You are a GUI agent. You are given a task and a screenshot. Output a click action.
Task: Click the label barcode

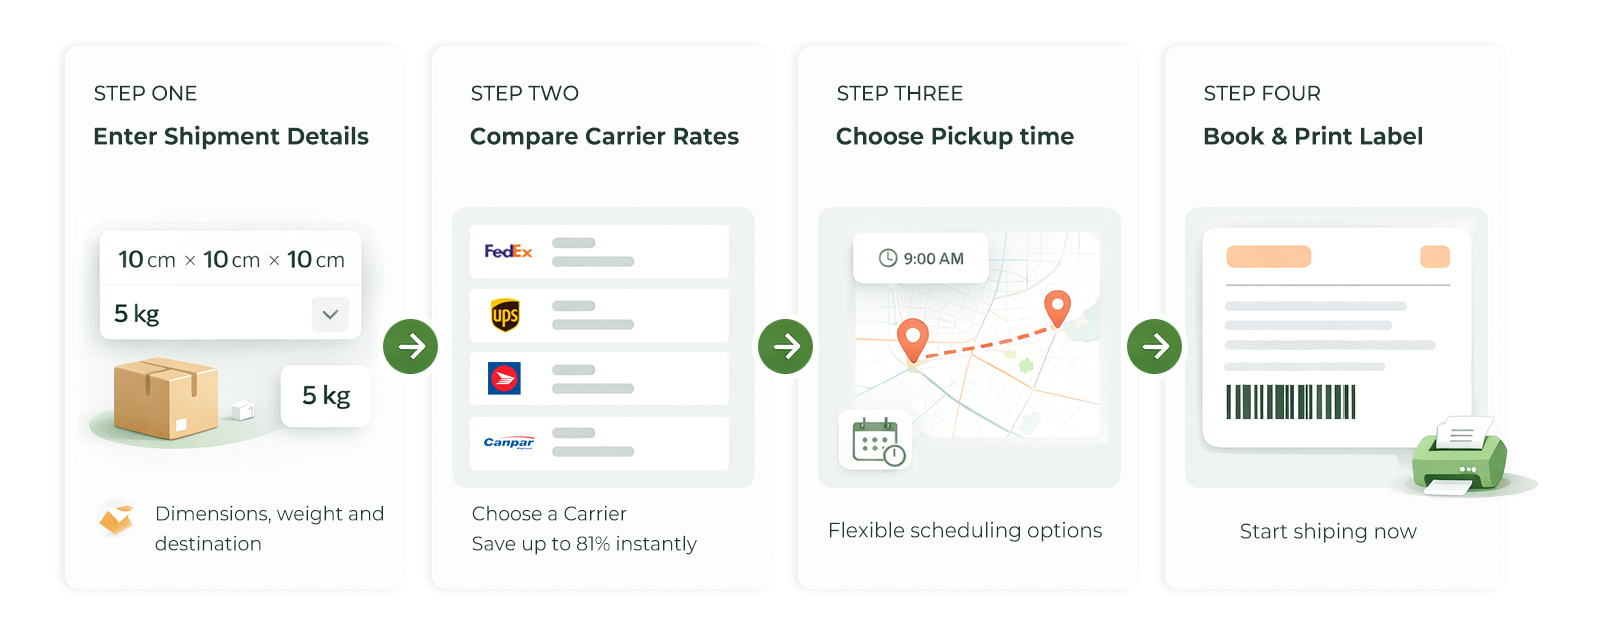click(x=1290, y=402)
